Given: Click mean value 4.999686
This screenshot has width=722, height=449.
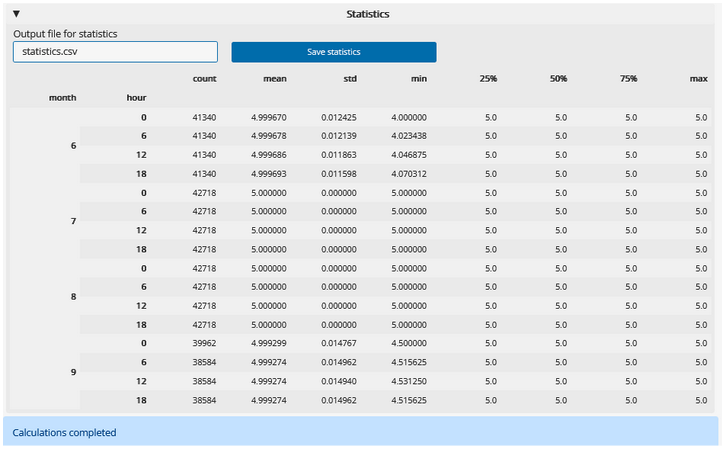Looking at the screenshot, I should click(x=269, y=155).
